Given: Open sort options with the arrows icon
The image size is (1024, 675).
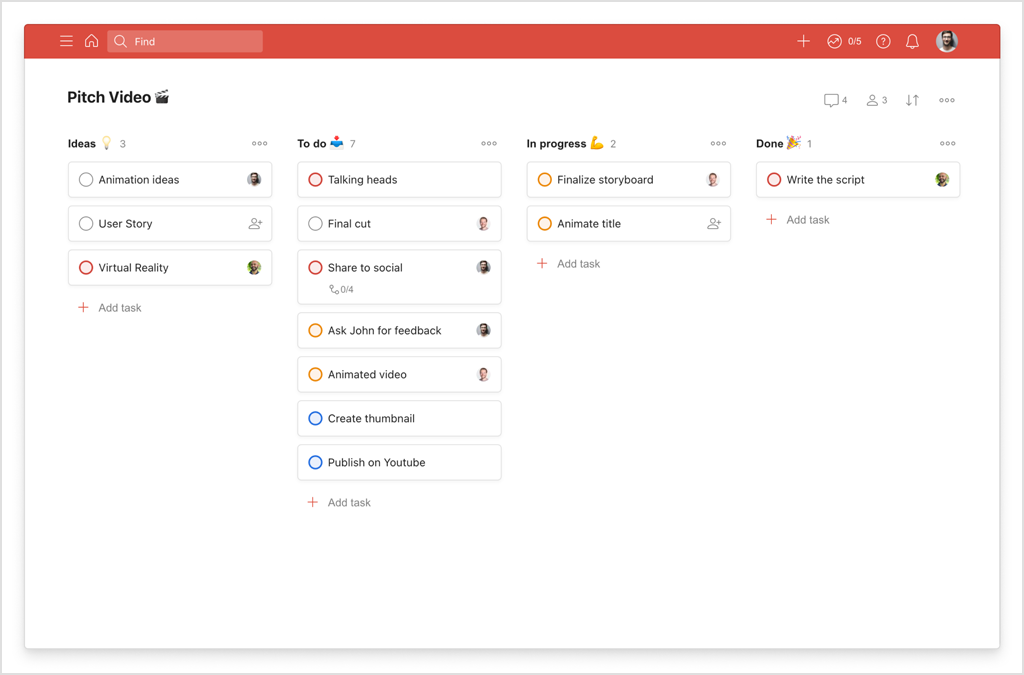Looking at the screenshot, I should tap(911, 100).
